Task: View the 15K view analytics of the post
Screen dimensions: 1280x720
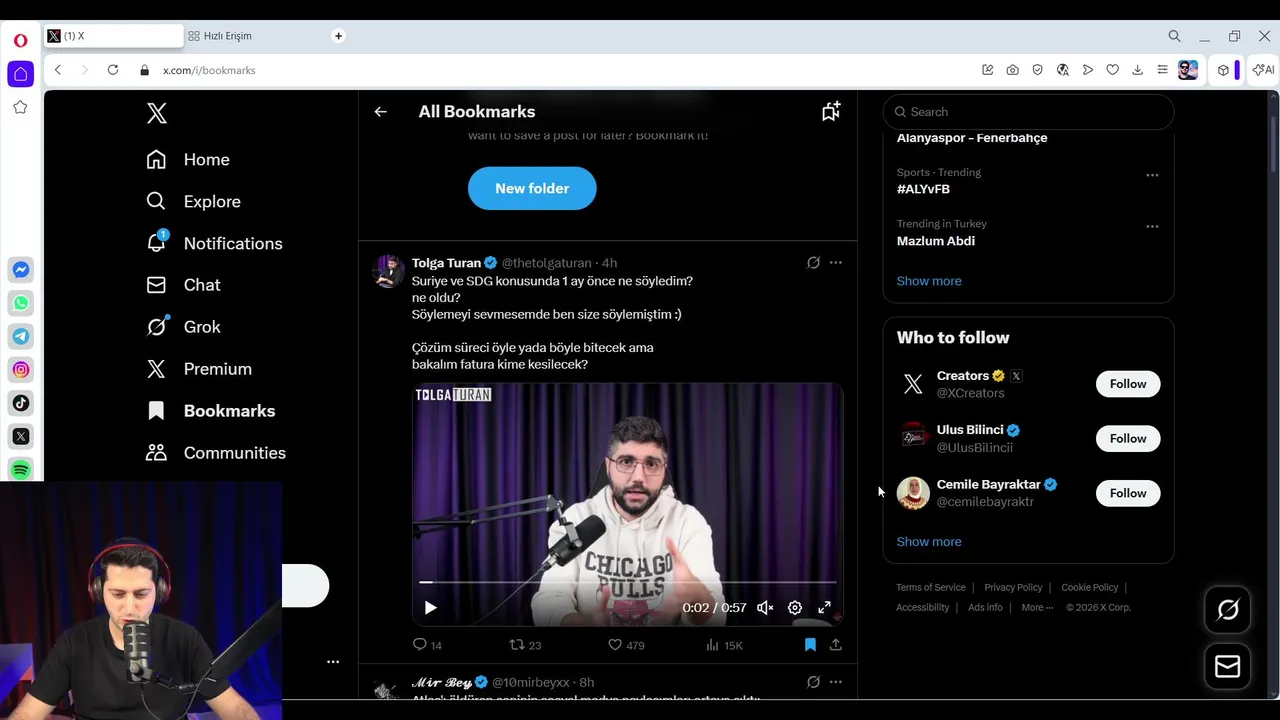Action: (x=724, y=645)
